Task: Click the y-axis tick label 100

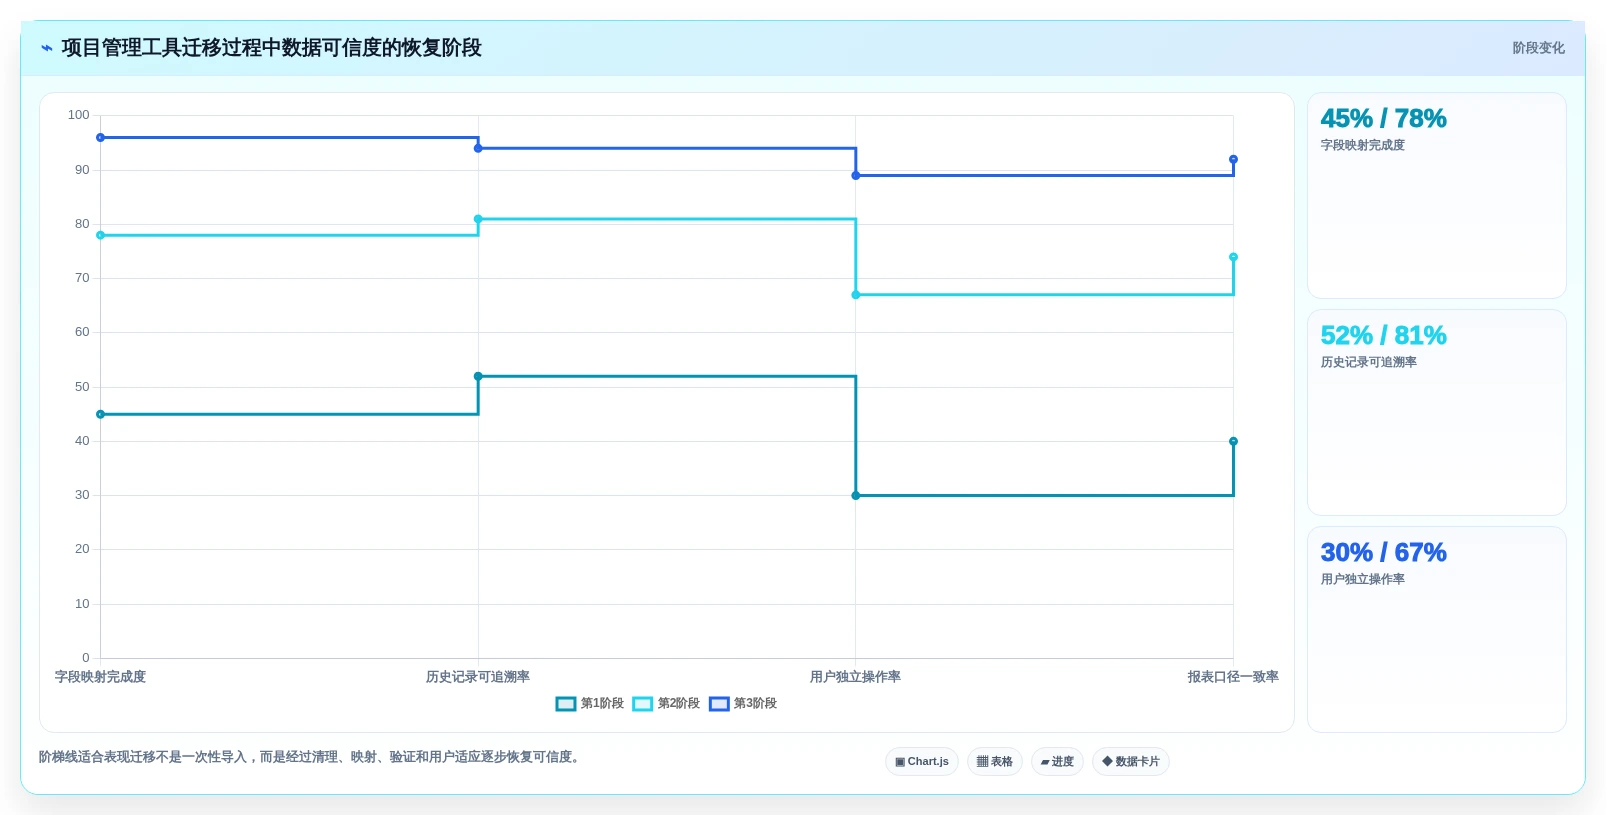Action: tap(79, 115)
